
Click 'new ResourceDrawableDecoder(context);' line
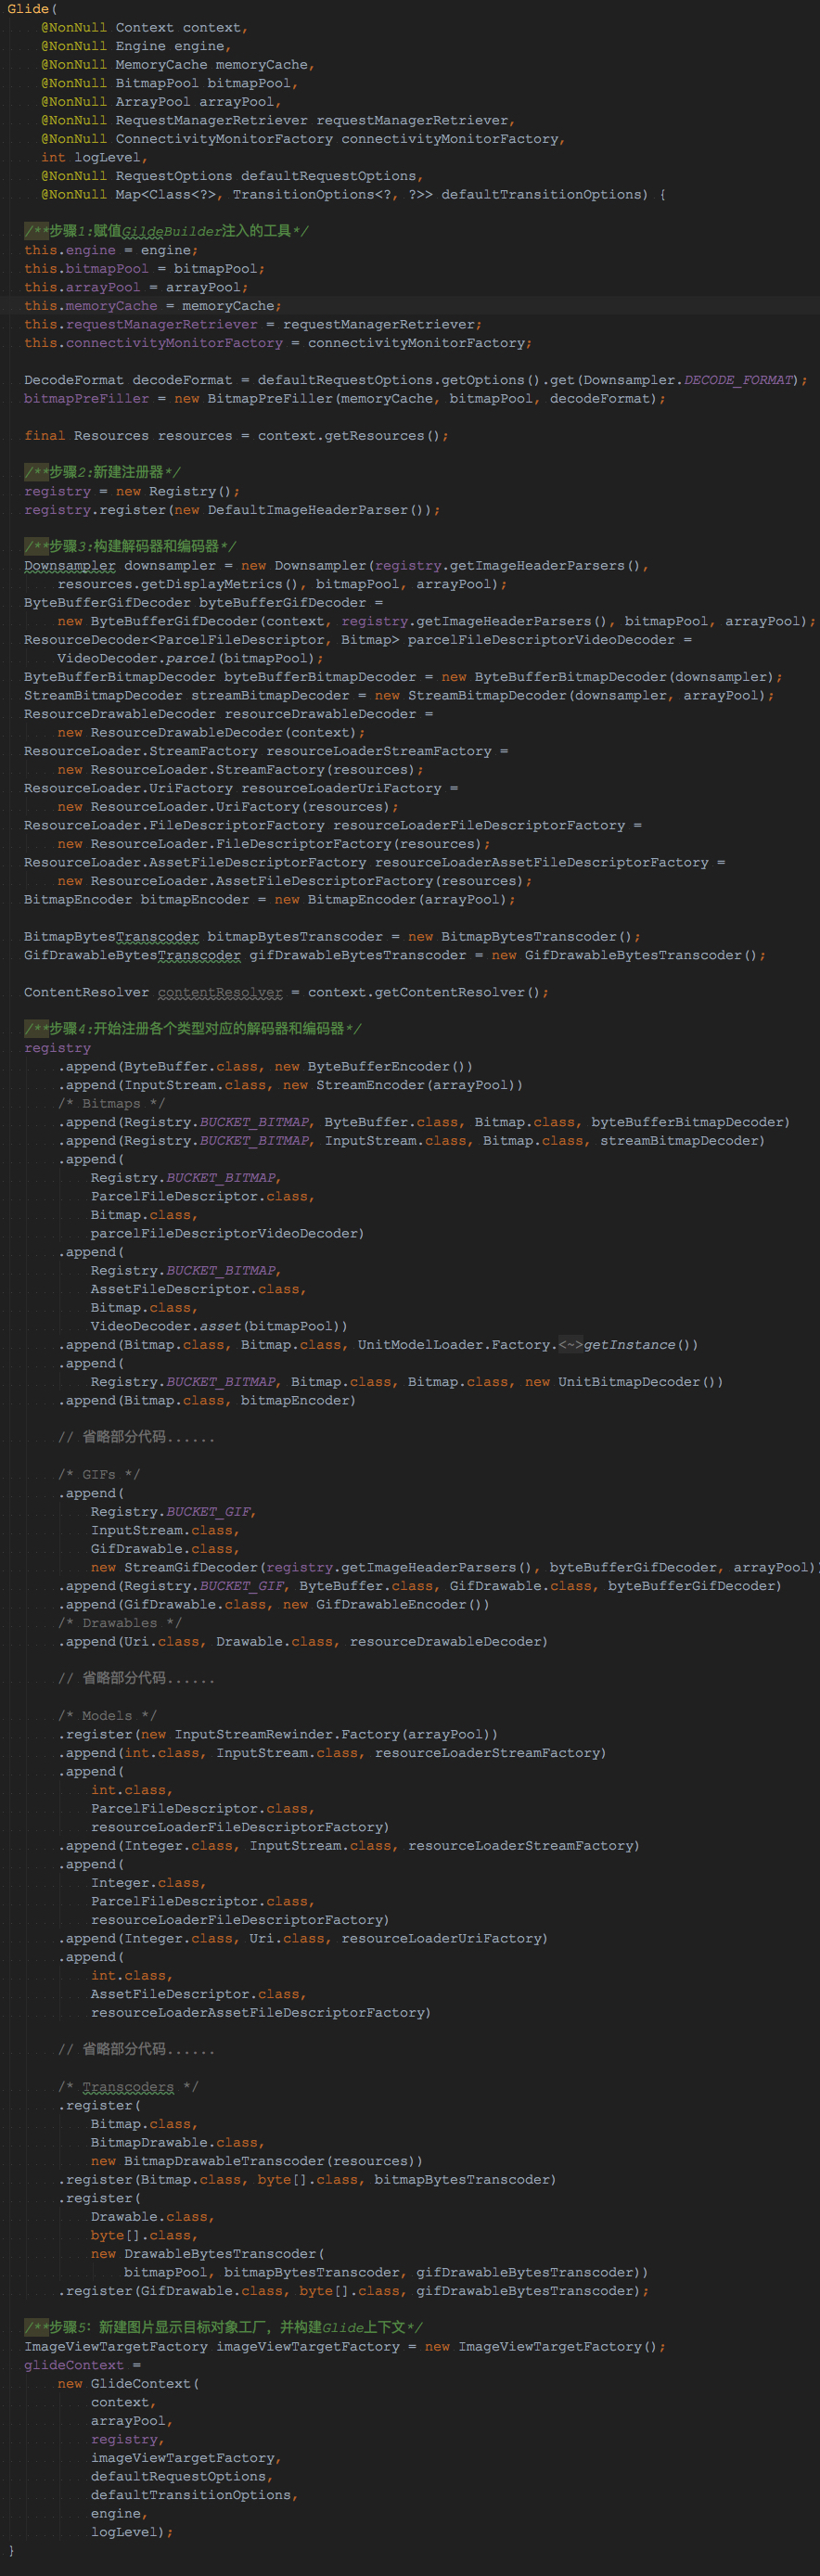(211, 732)
